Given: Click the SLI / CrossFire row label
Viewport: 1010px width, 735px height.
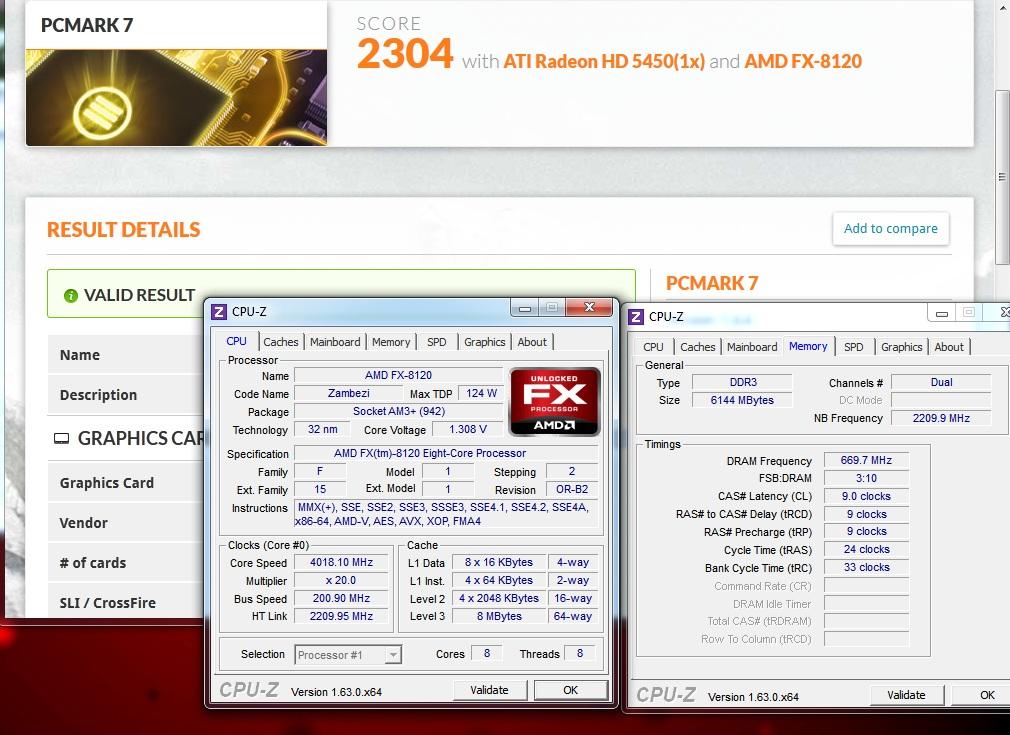Looking at the screenshot, I should click(x=108, y=603).
